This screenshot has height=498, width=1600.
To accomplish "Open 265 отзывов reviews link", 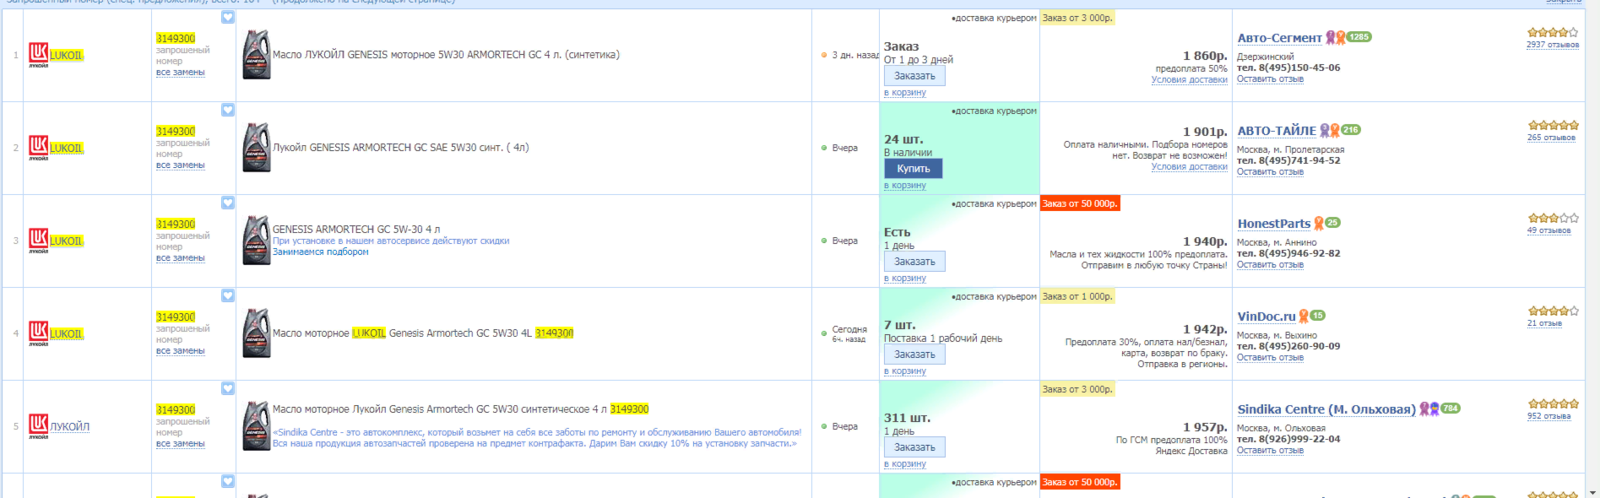I will [1551, 138].
